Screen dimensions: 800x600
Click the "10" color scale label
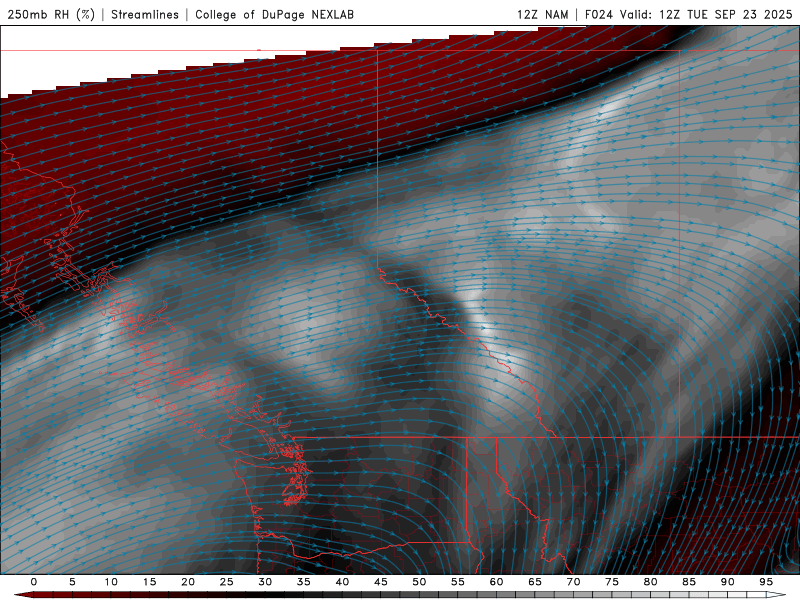pyautogui.click(x=111, y=582)
